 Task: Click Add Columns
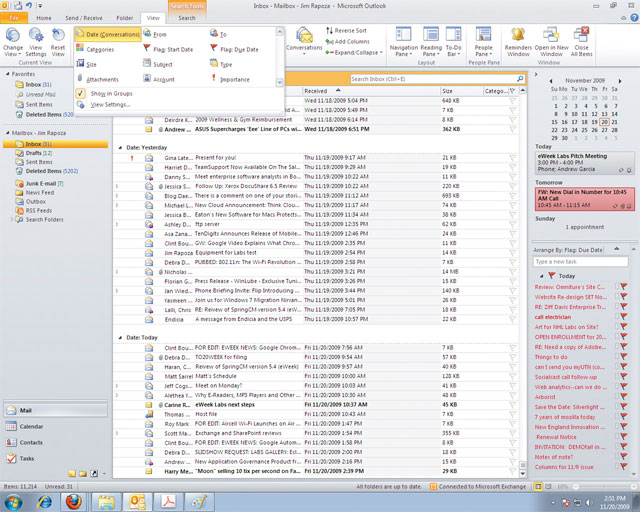pos(347,42)
